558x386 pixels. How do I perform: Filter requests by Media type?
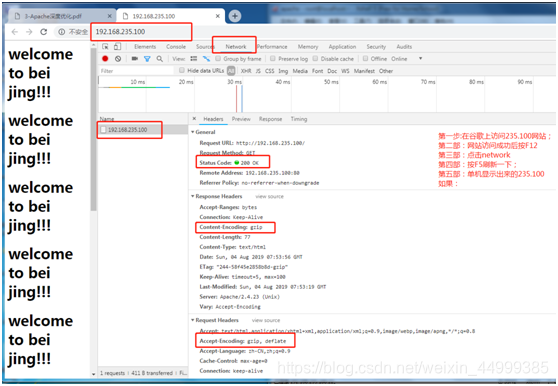(300, 71)
